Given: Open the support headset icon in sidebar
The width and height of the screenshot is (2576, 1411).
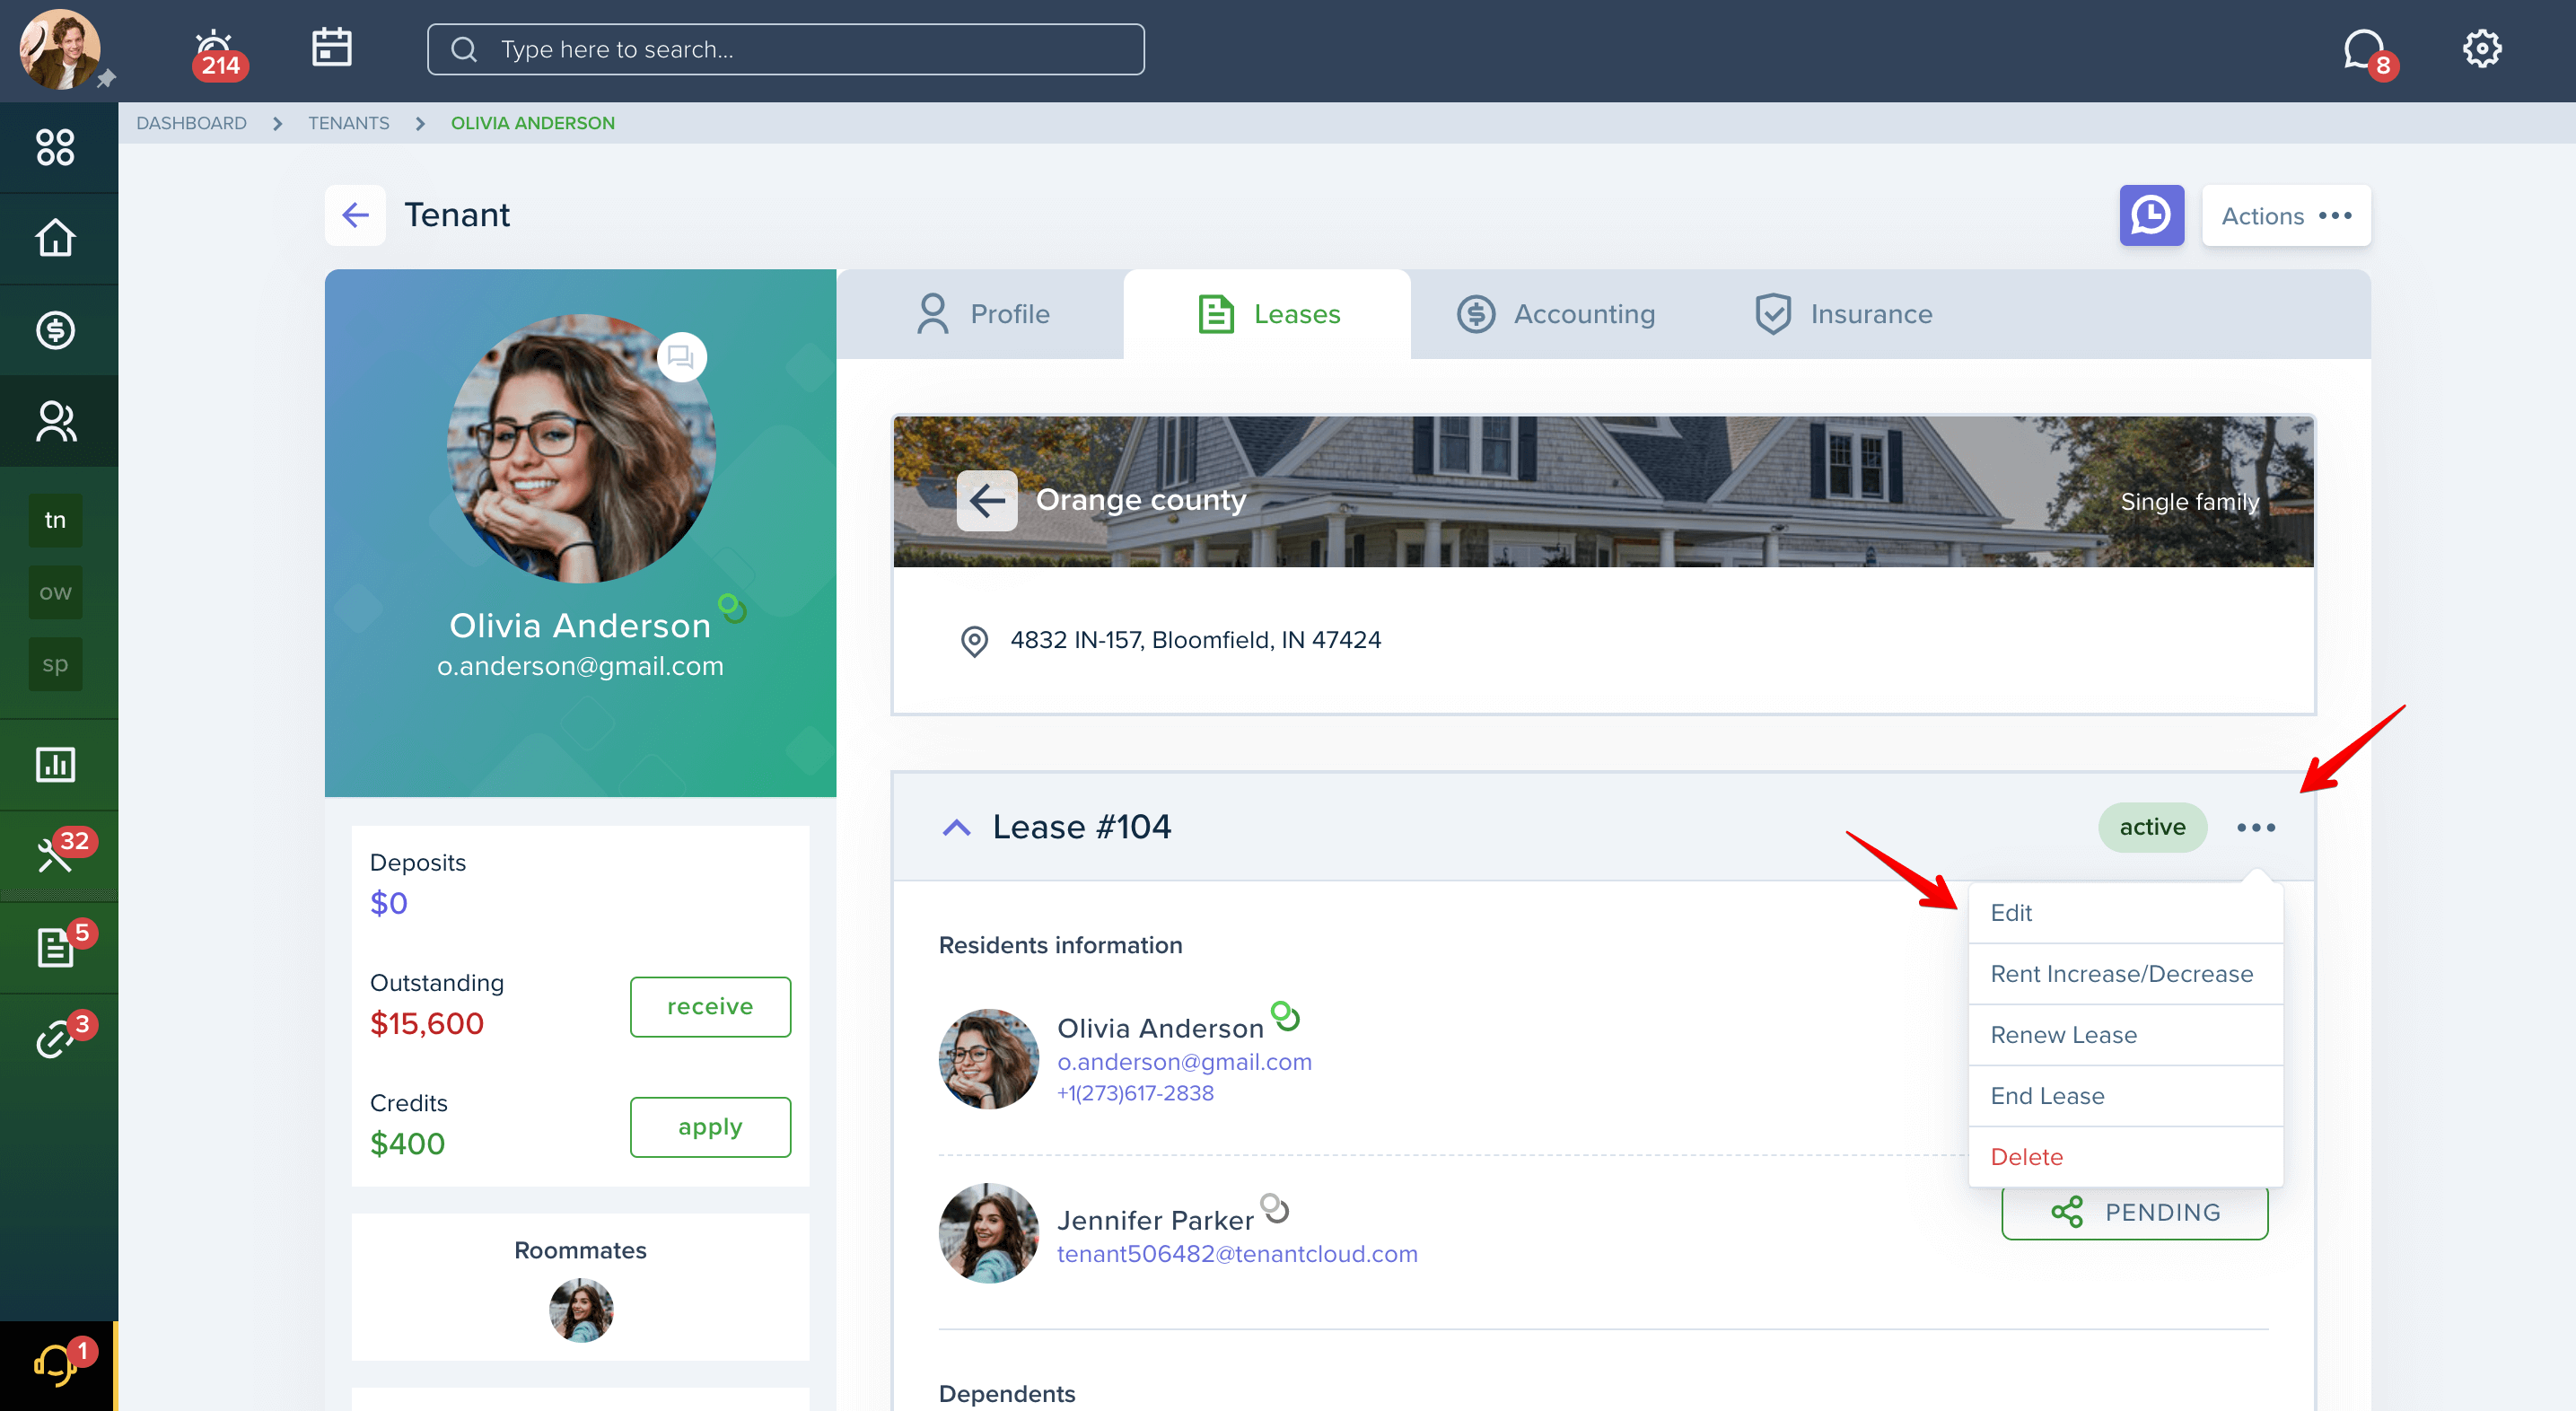Looking at the screenshot, I should 57,1364.
